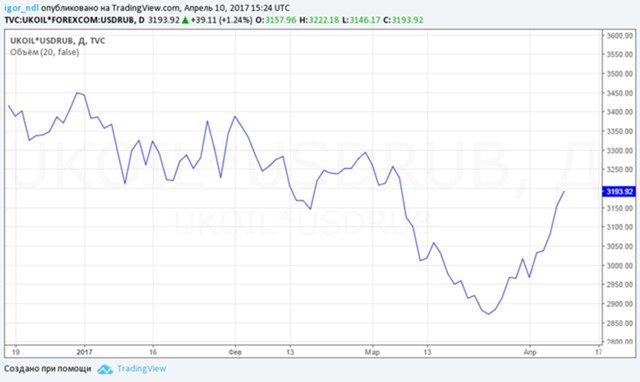The height and width of the screenshot is (382, 640).
Task: Open the igor_ndl author link
Action: [x=21, y=8]
